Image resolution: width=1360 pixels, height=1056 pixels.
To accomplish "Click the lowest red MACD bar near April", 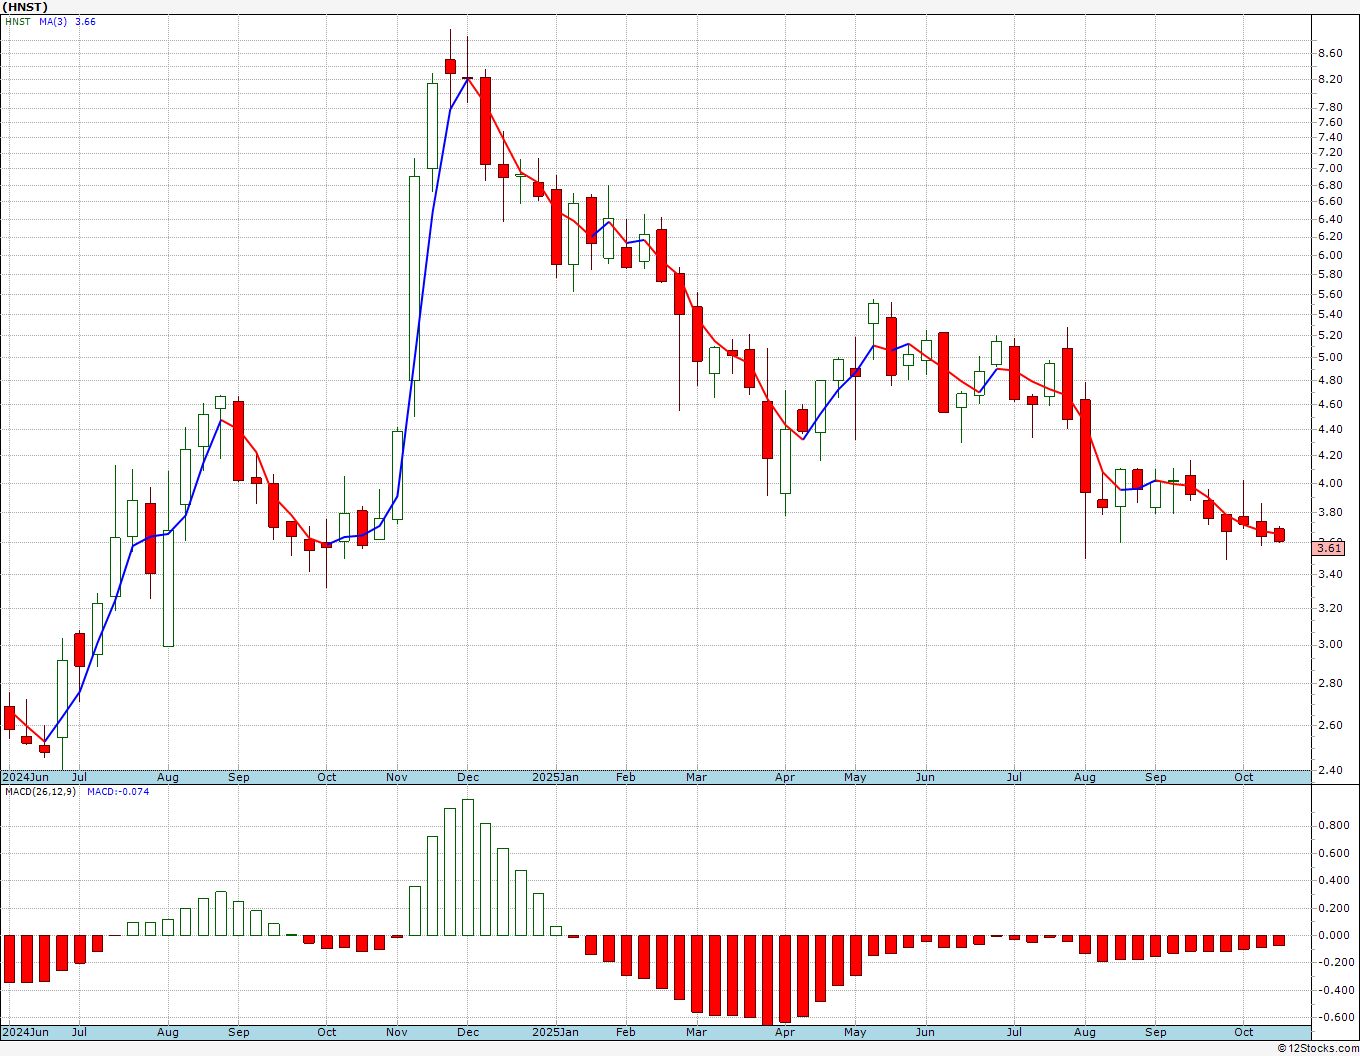I will pyautogui.click(x=768, y=980).
